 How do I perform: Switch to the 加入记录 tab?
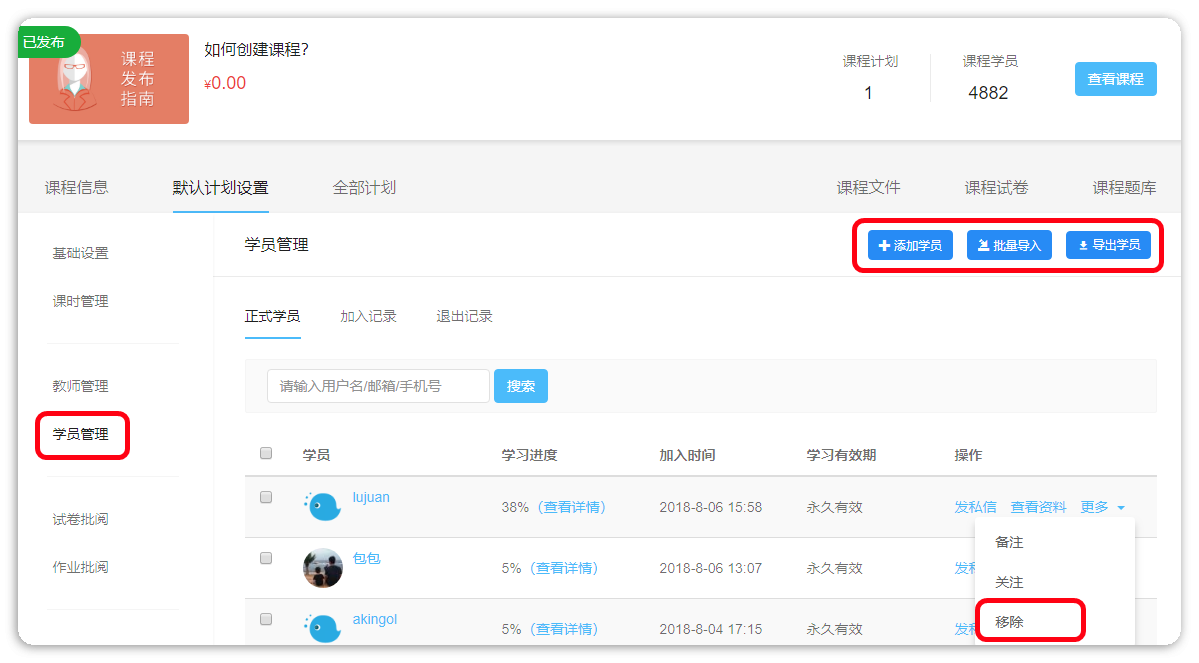(368, 316)
